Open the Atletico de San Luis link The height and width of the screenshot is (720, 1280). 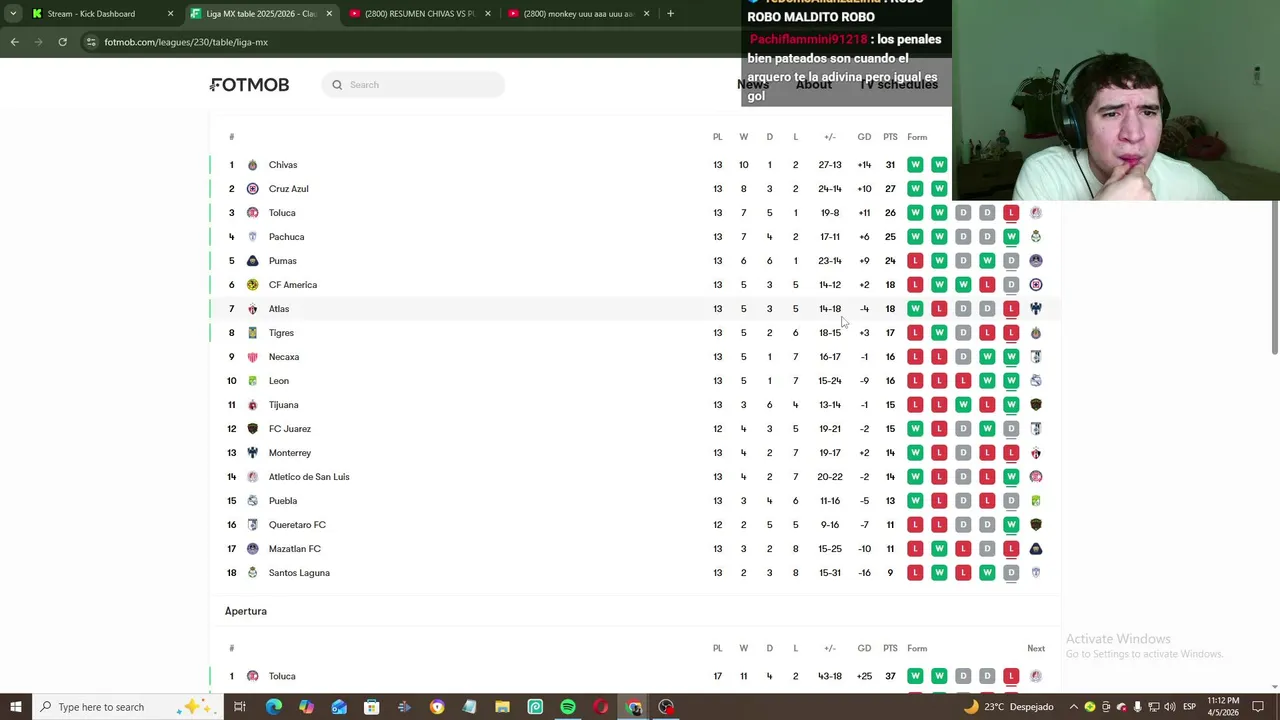309,477
